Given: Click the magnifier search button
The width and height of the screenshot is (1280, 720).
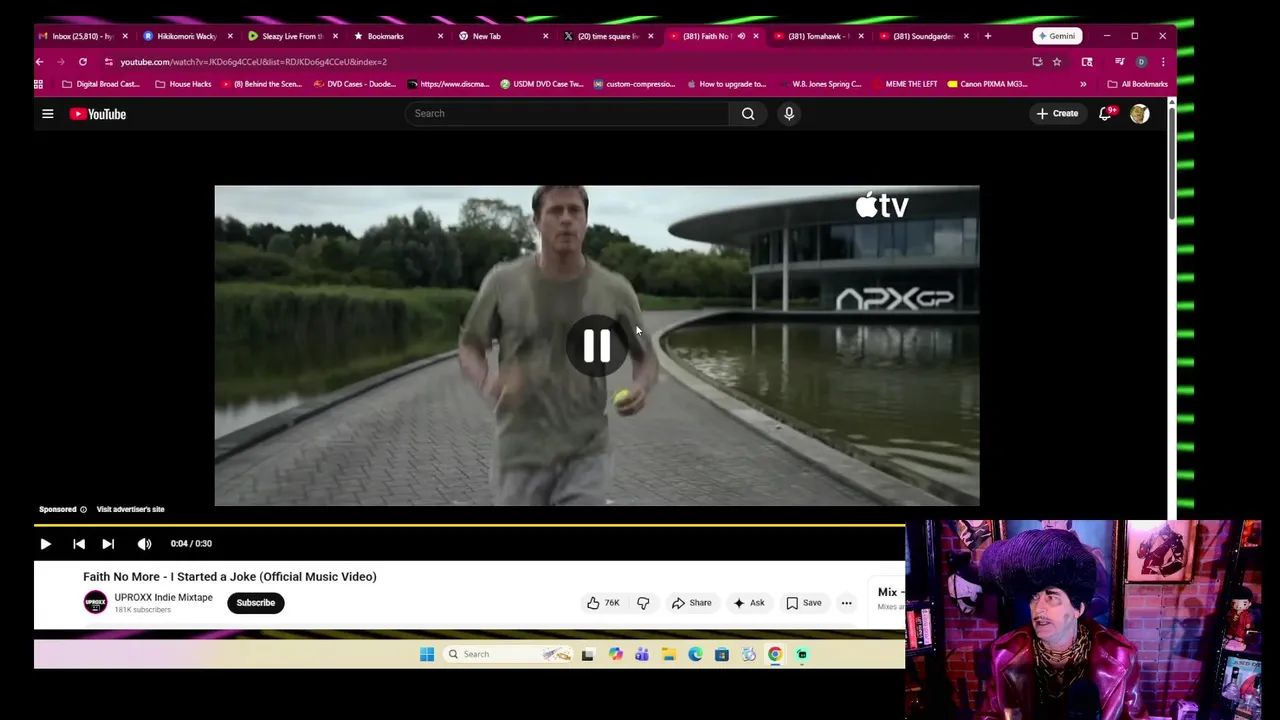Looking at the screenshot, I should click(748, 113).
